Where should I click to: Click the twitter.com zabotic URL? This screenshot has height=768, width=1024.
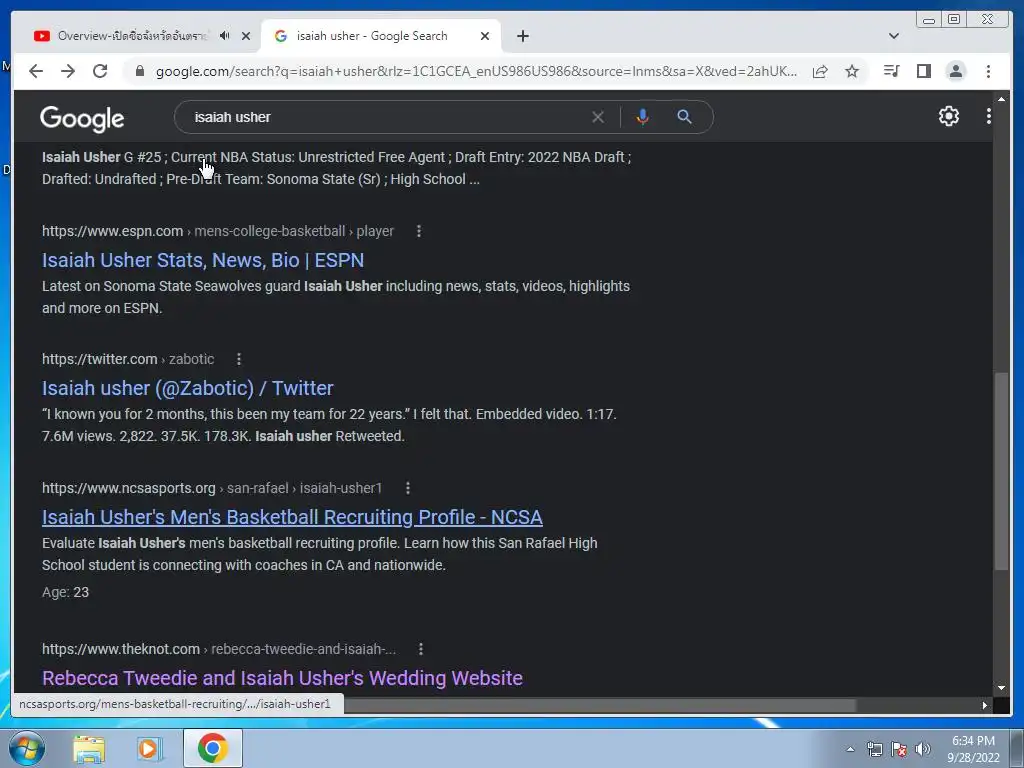[x=128, y=359]
